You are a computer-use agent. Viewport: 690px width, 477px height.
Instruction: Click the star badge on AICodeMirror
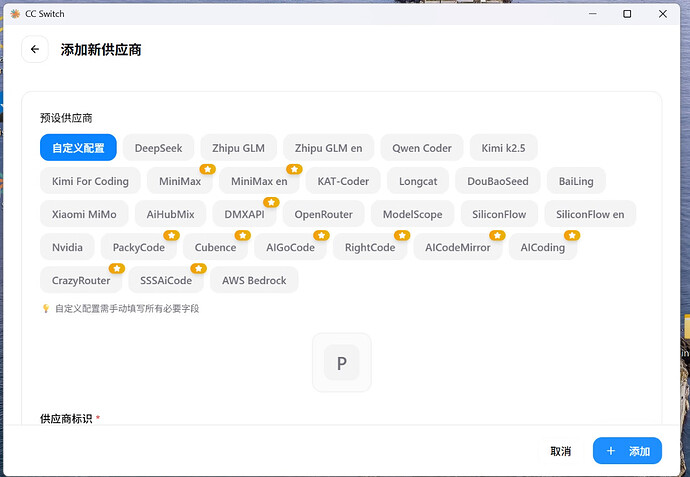[497, 235]
